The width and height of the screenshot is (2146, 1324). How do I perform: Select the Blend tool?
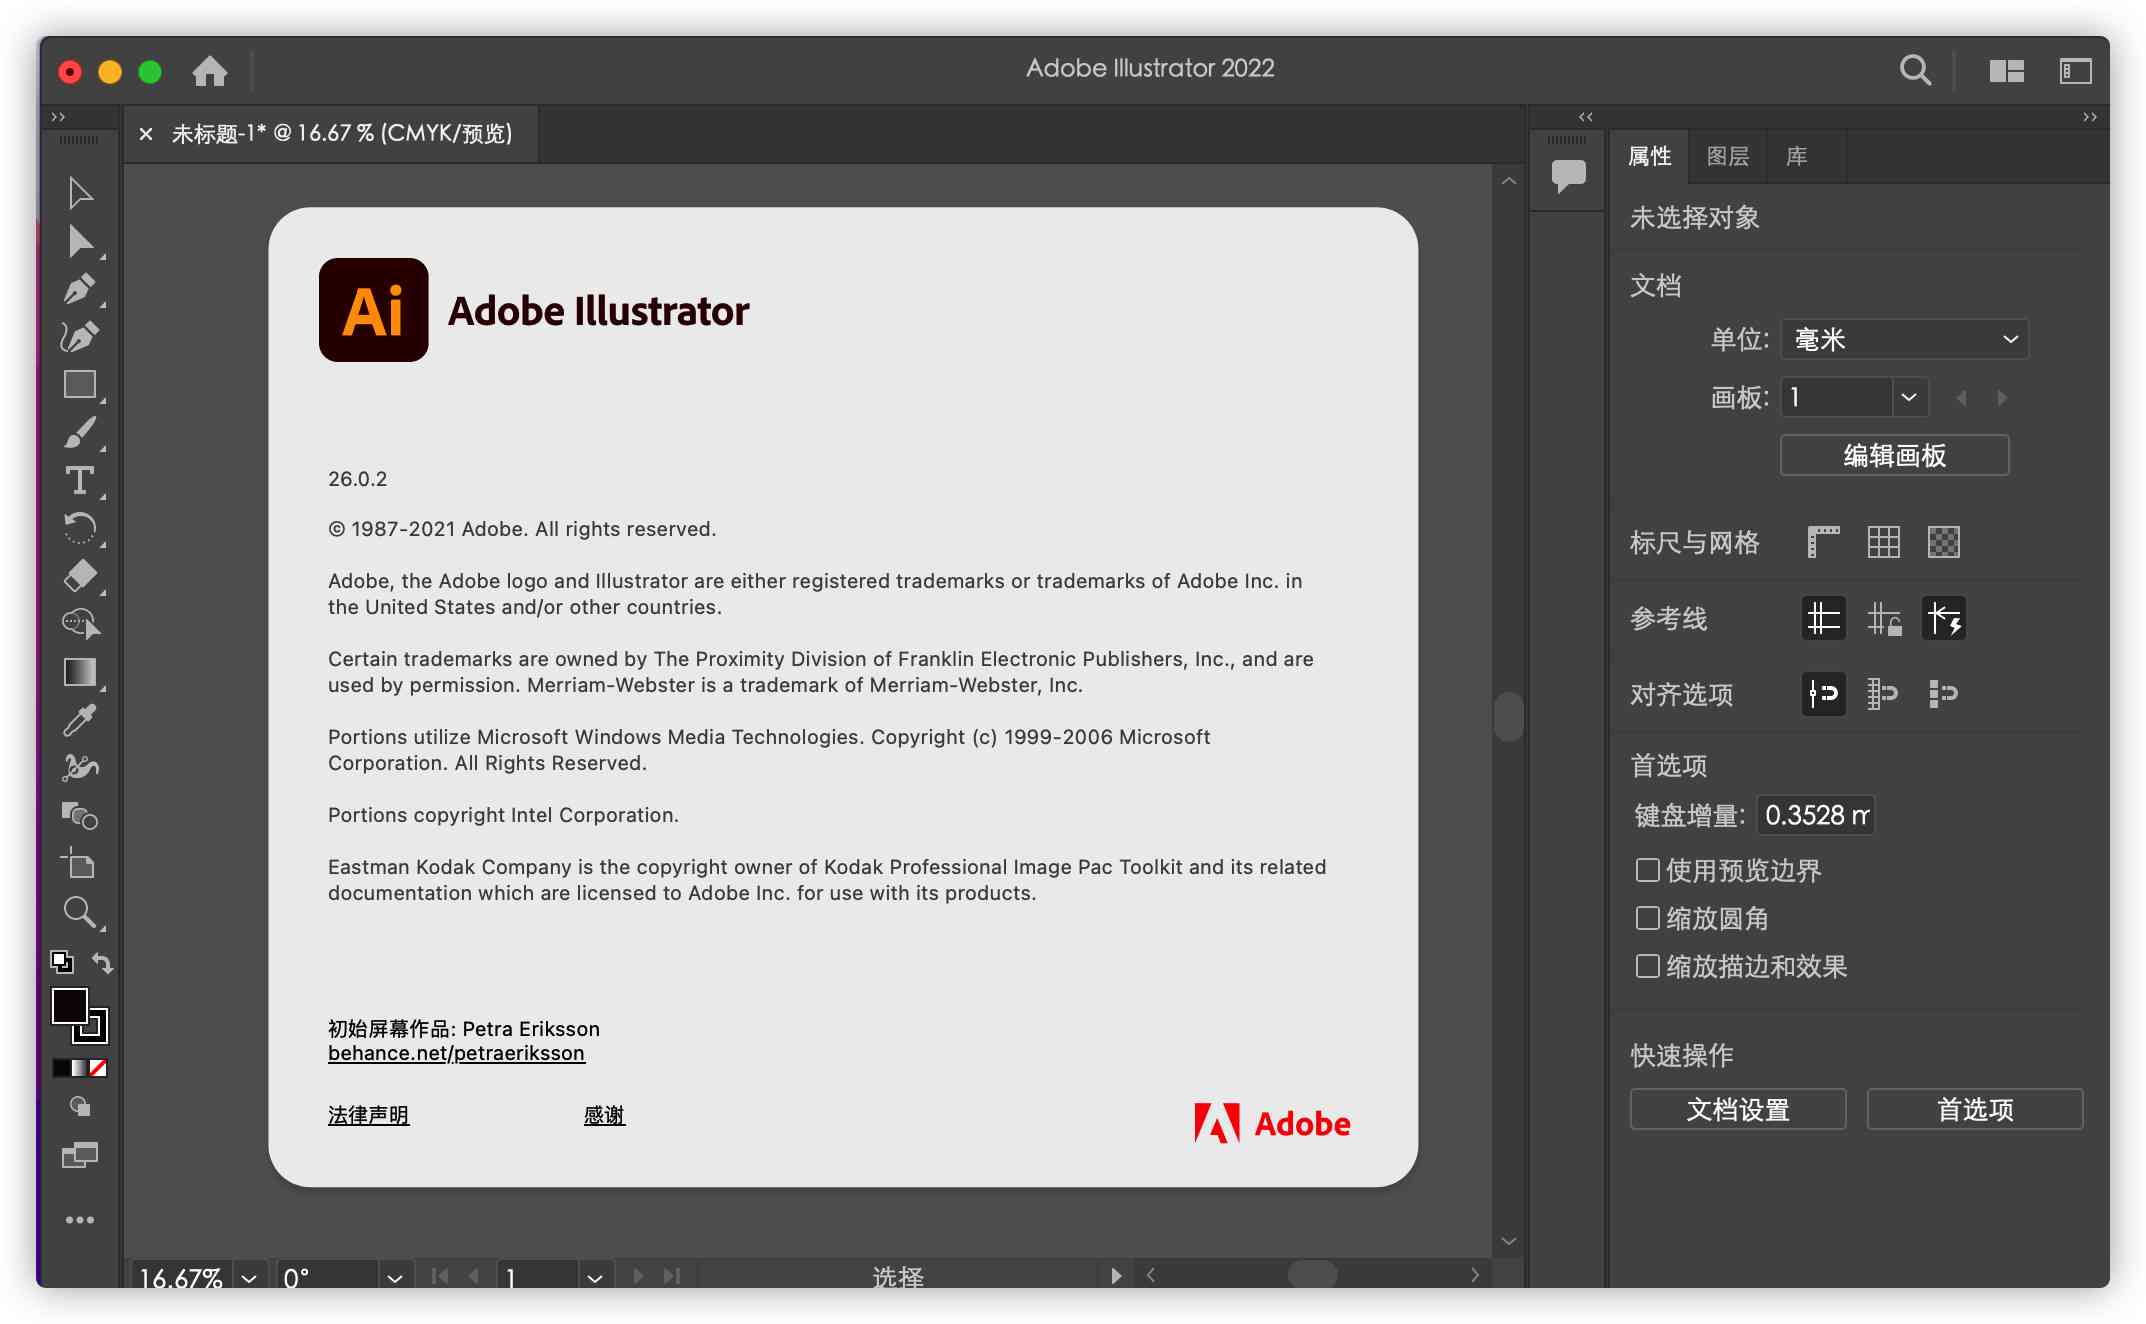point(80,816)
